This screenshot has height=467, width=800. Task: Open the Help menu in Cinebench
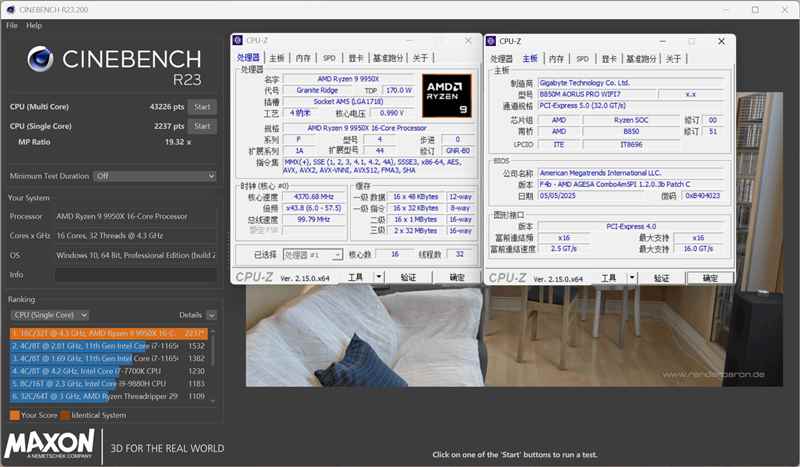(x=34, y=26)
